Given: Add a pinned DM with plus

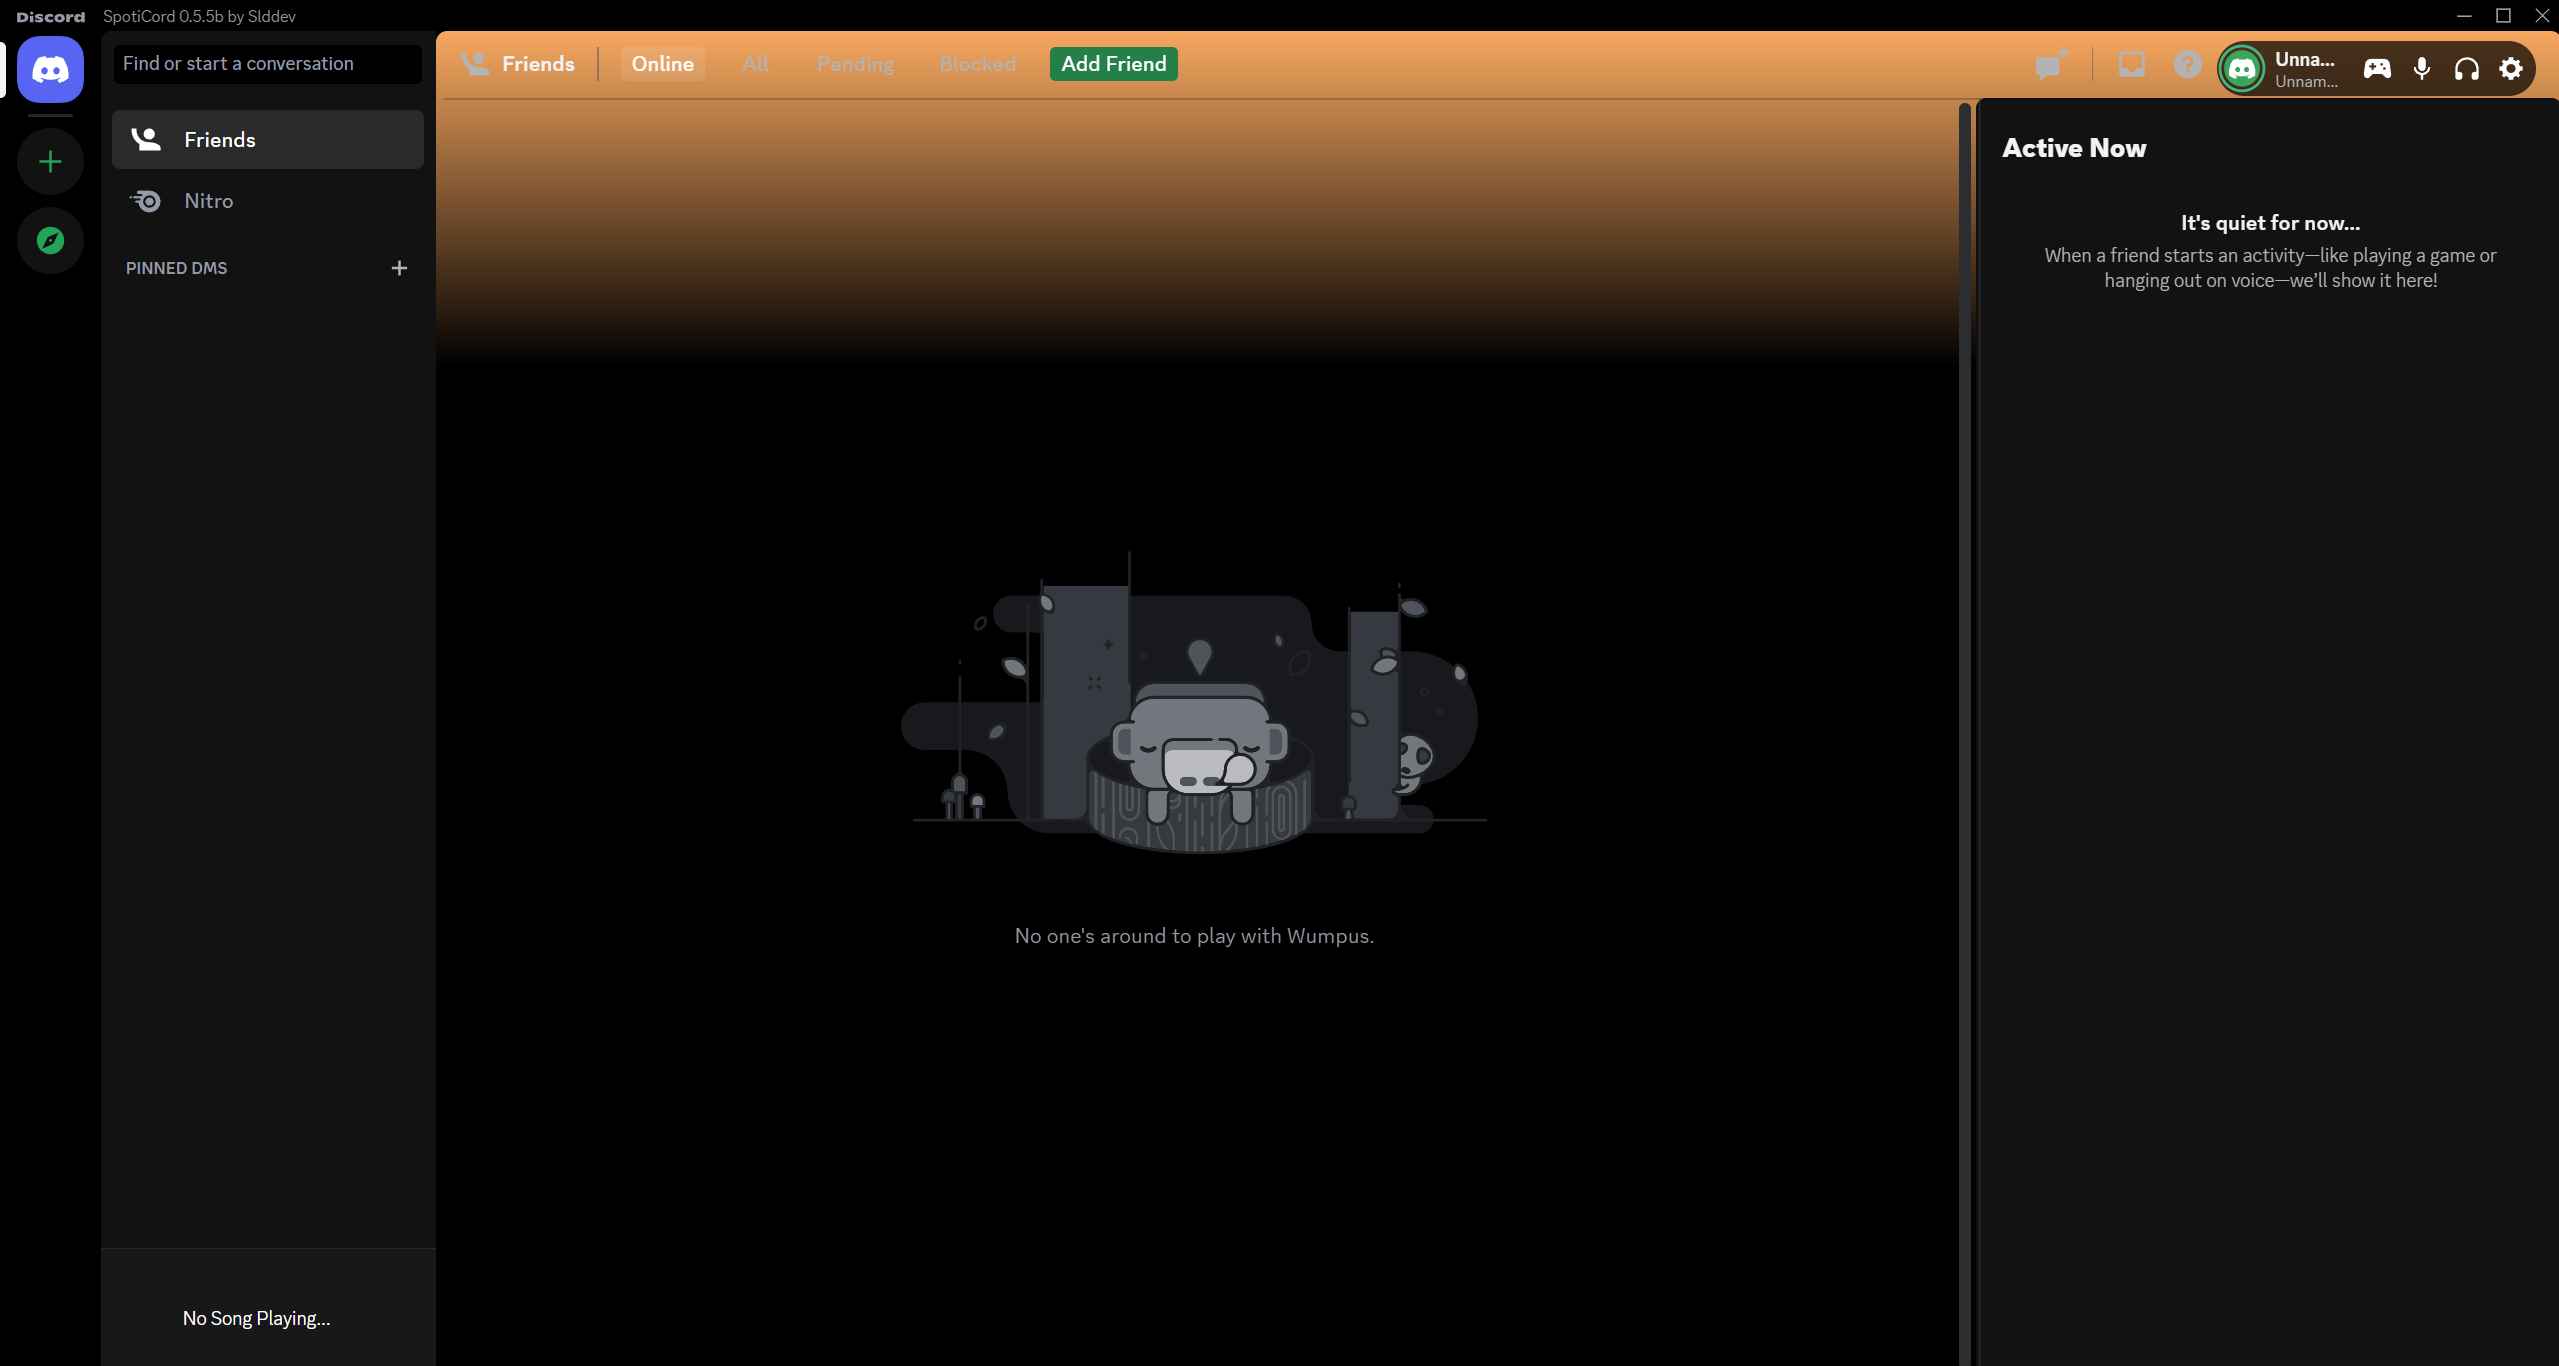Looking at the screenshot, I should pos(399,268).
